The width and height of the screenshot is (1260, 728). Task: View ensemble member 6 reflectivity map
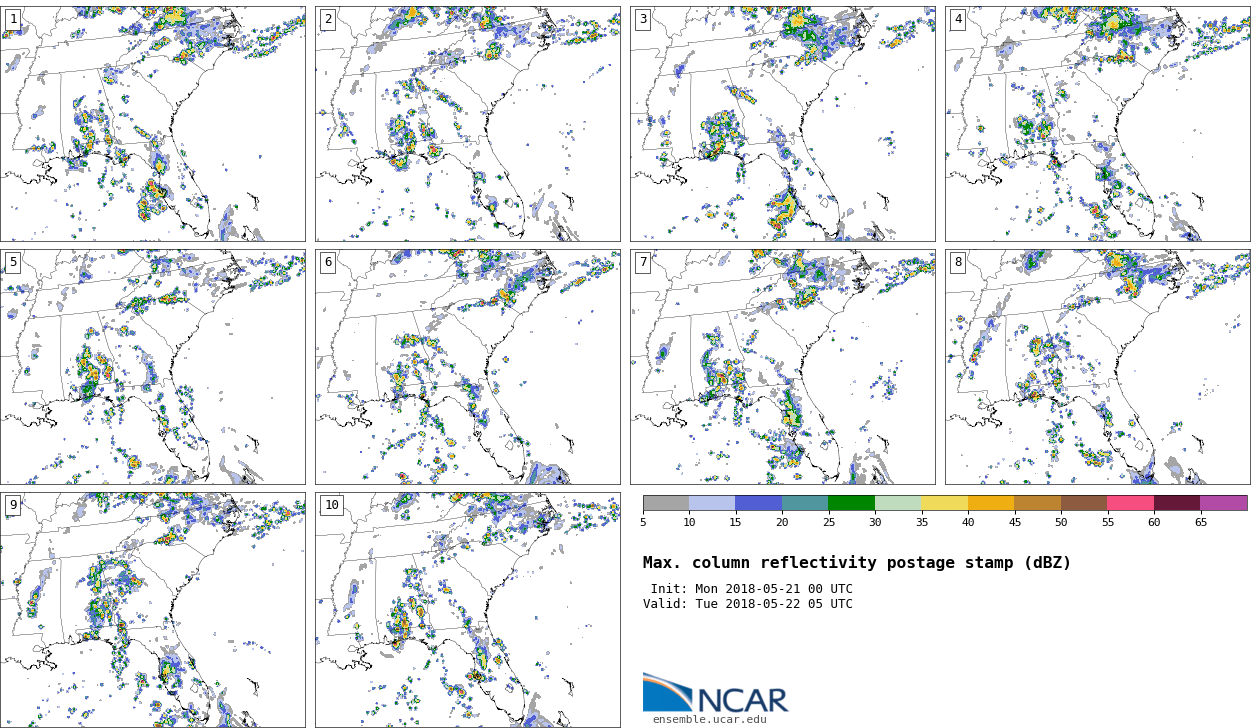468,367
